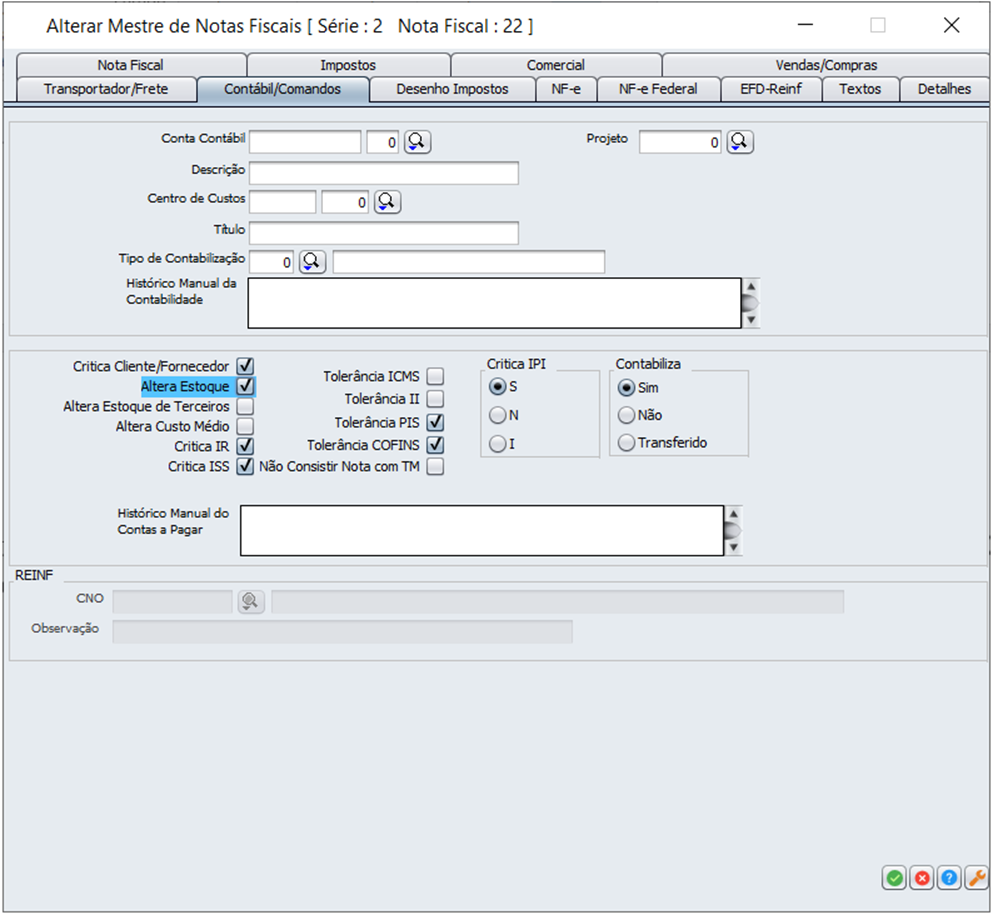
Task: Focus the Título text field
Action: pyautogui.click(x=384, y=232)
